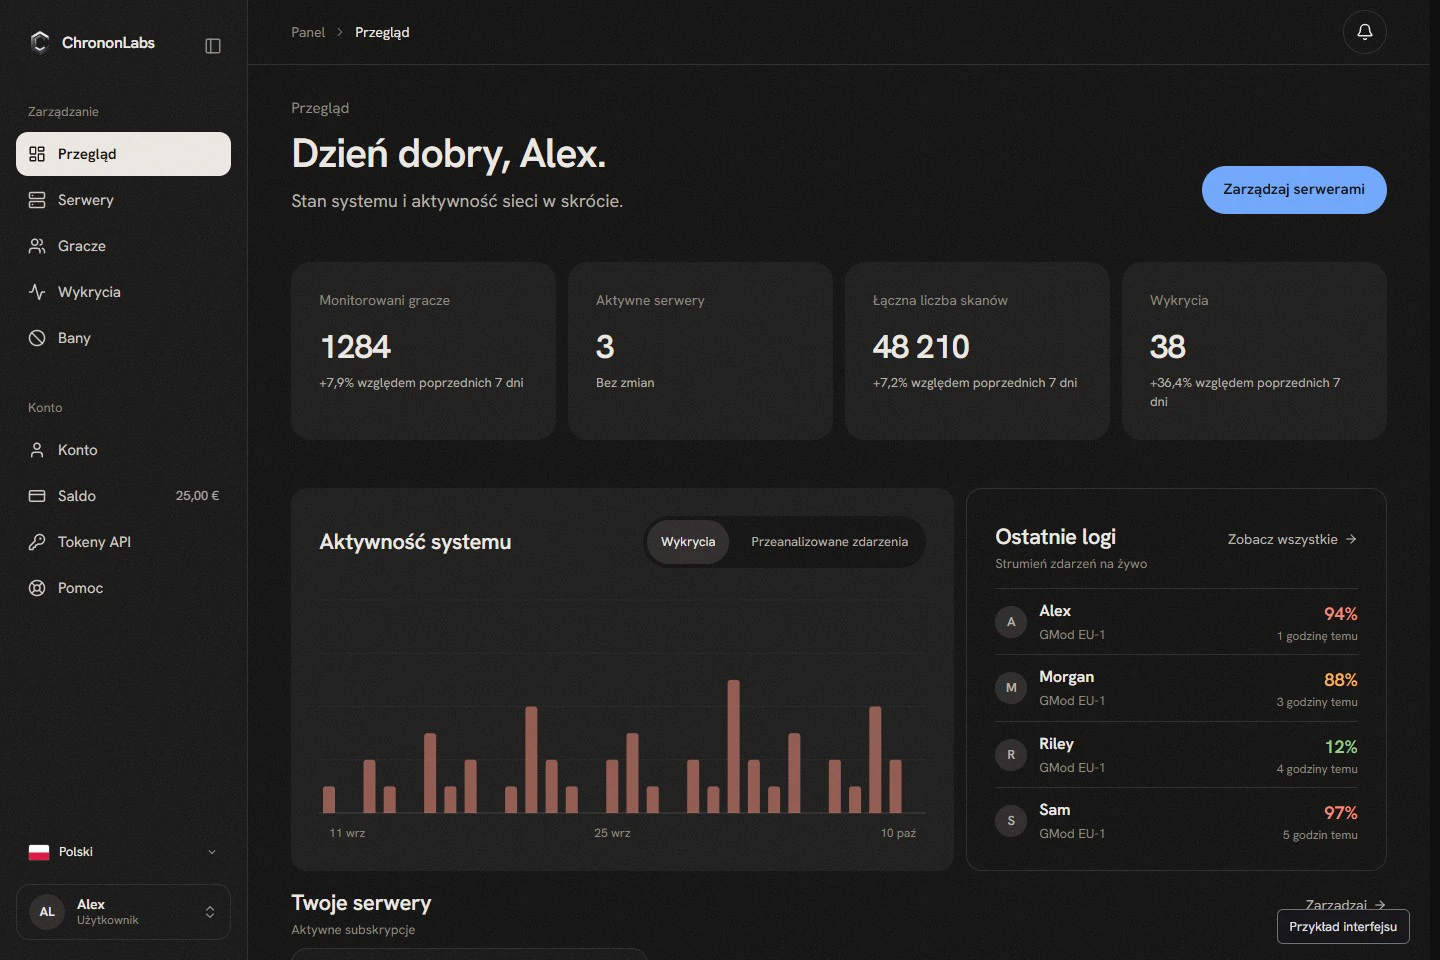Image resolution: width=1440 pixels, height=960 pixels.
Task: Click Zarządzaj serwerami button
Action: 1294,190
